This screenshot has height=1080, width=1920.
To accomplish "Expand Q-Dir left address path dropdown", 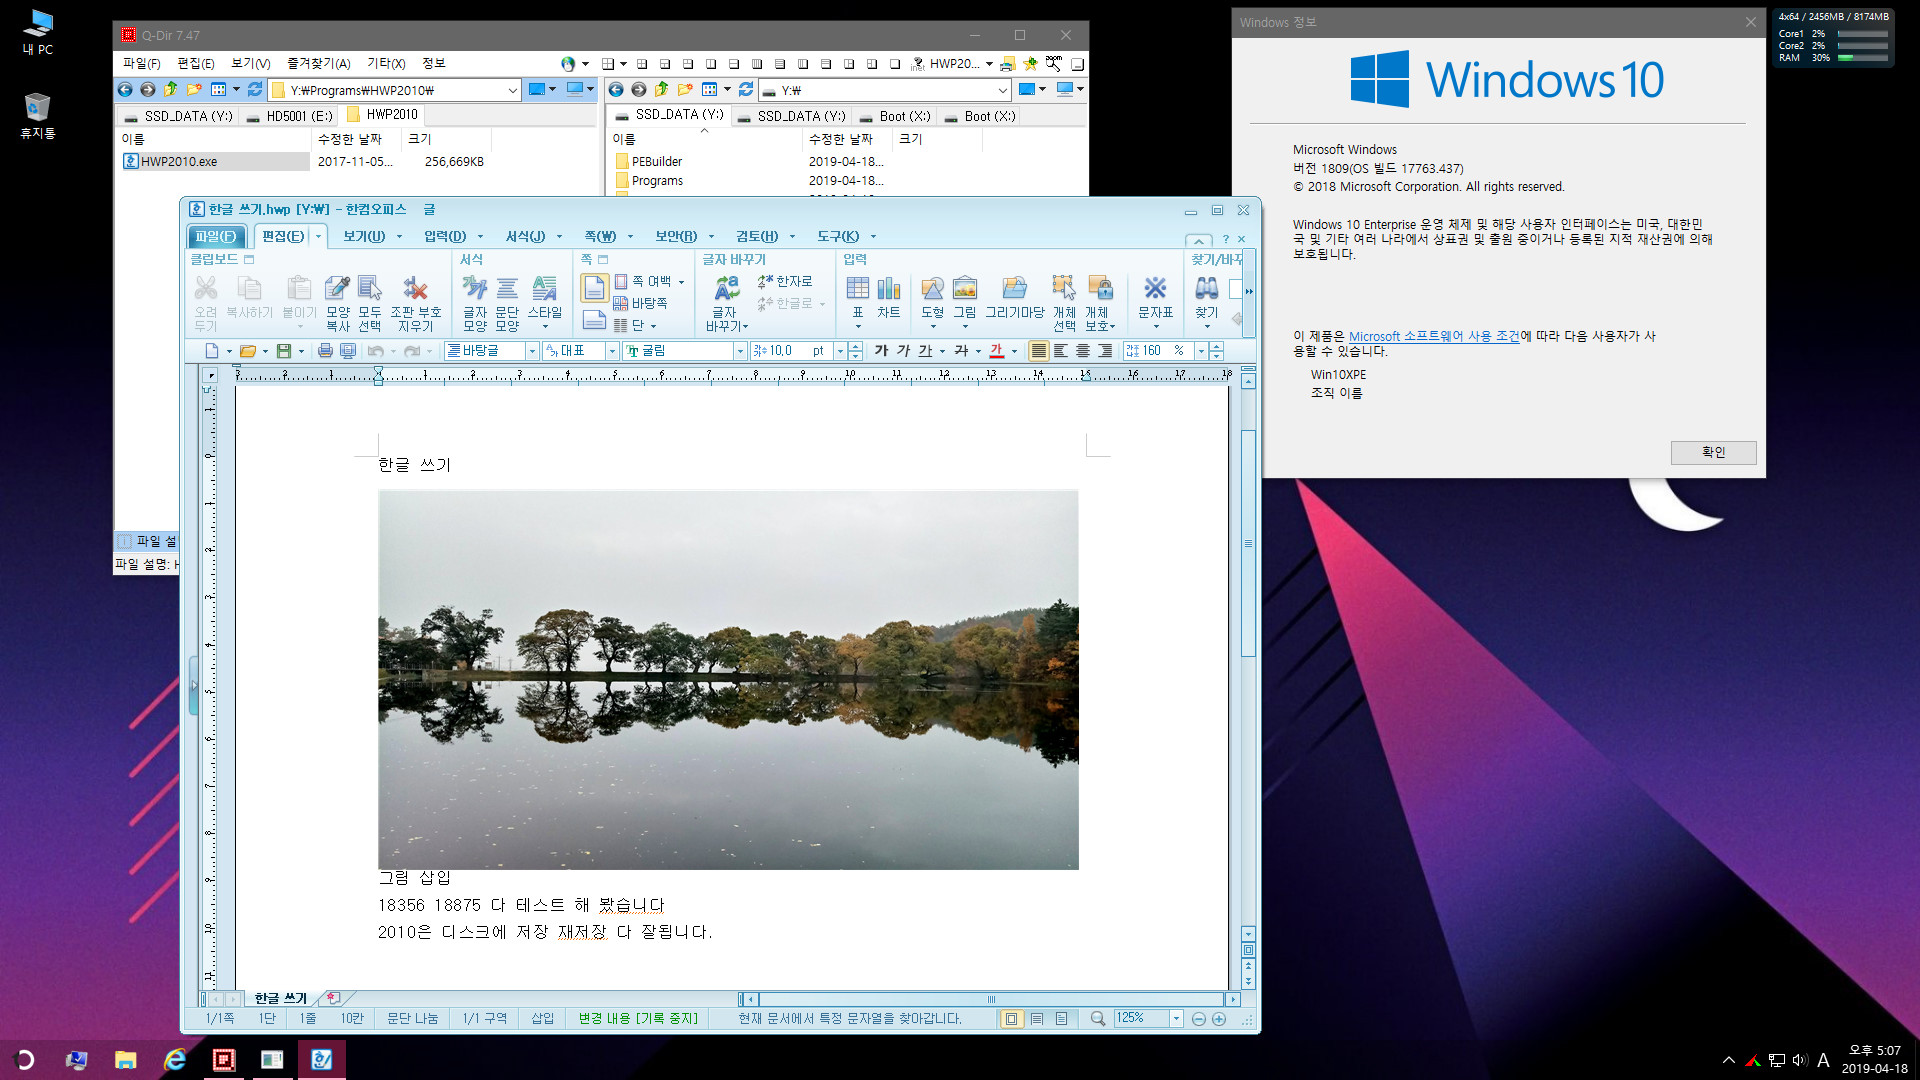I will point(512,90).
